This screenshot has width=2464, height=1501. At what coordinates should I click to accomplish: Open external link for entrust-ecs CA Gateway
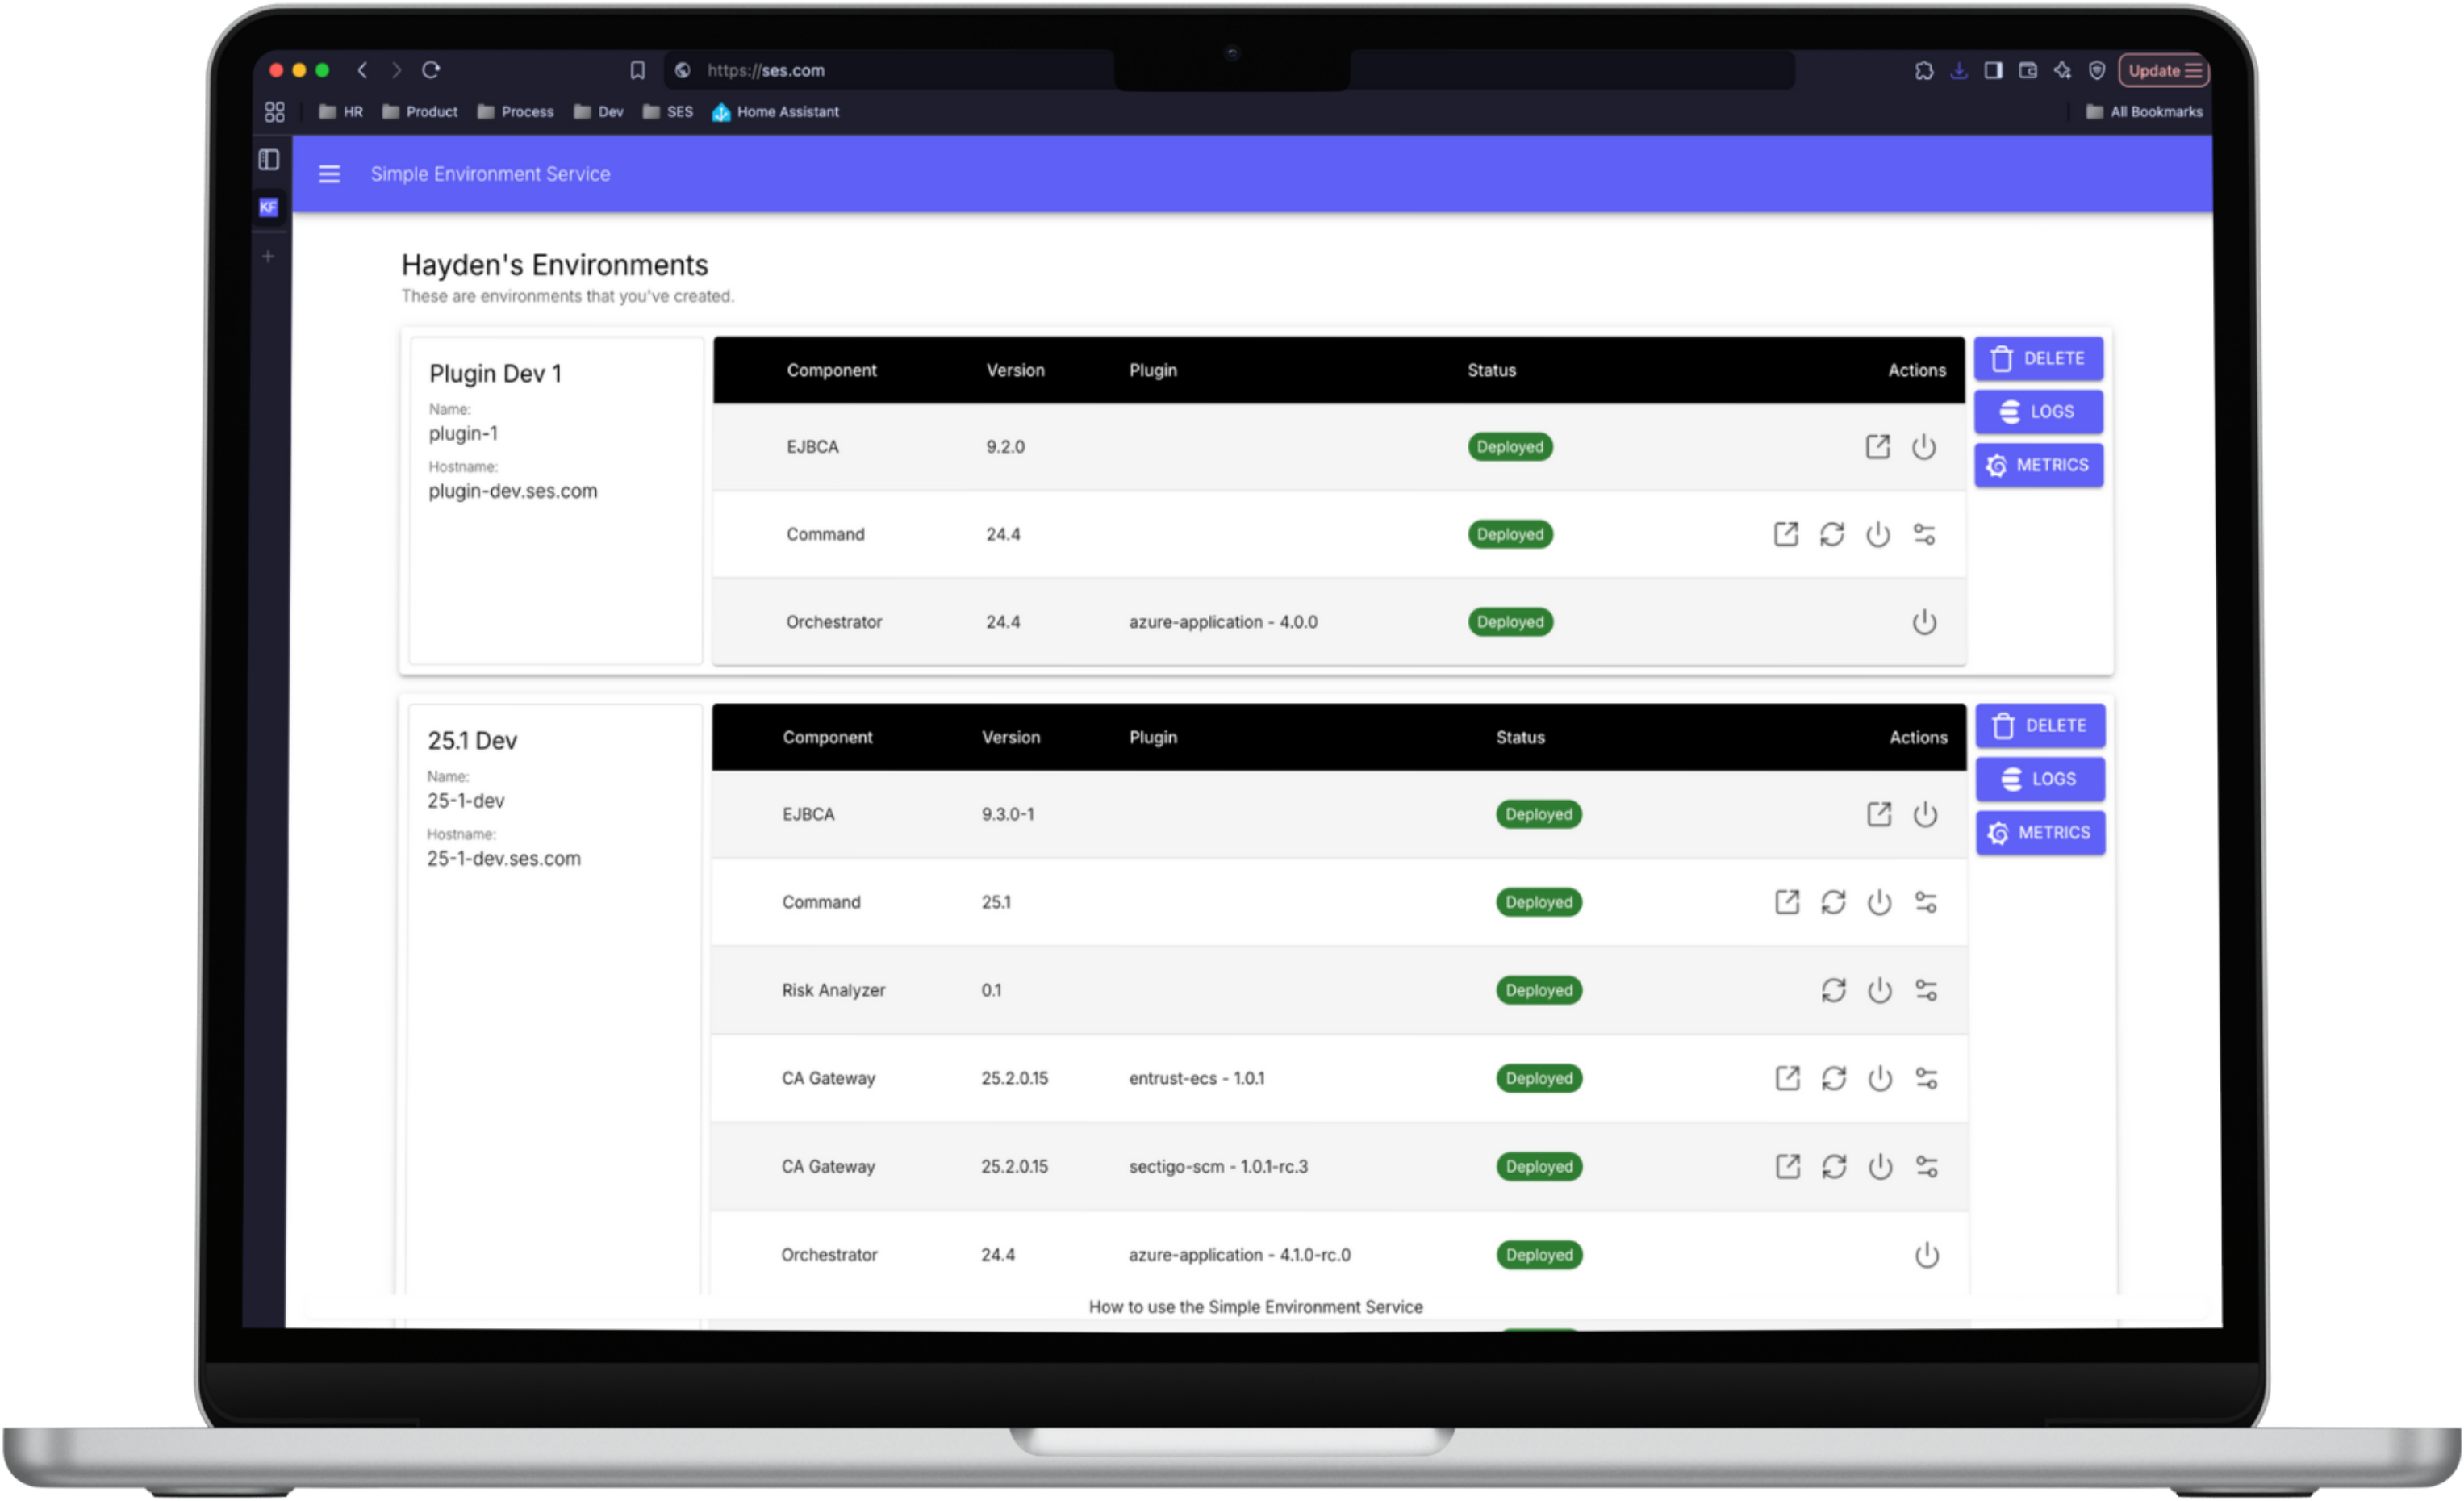coord(1787,1078)
